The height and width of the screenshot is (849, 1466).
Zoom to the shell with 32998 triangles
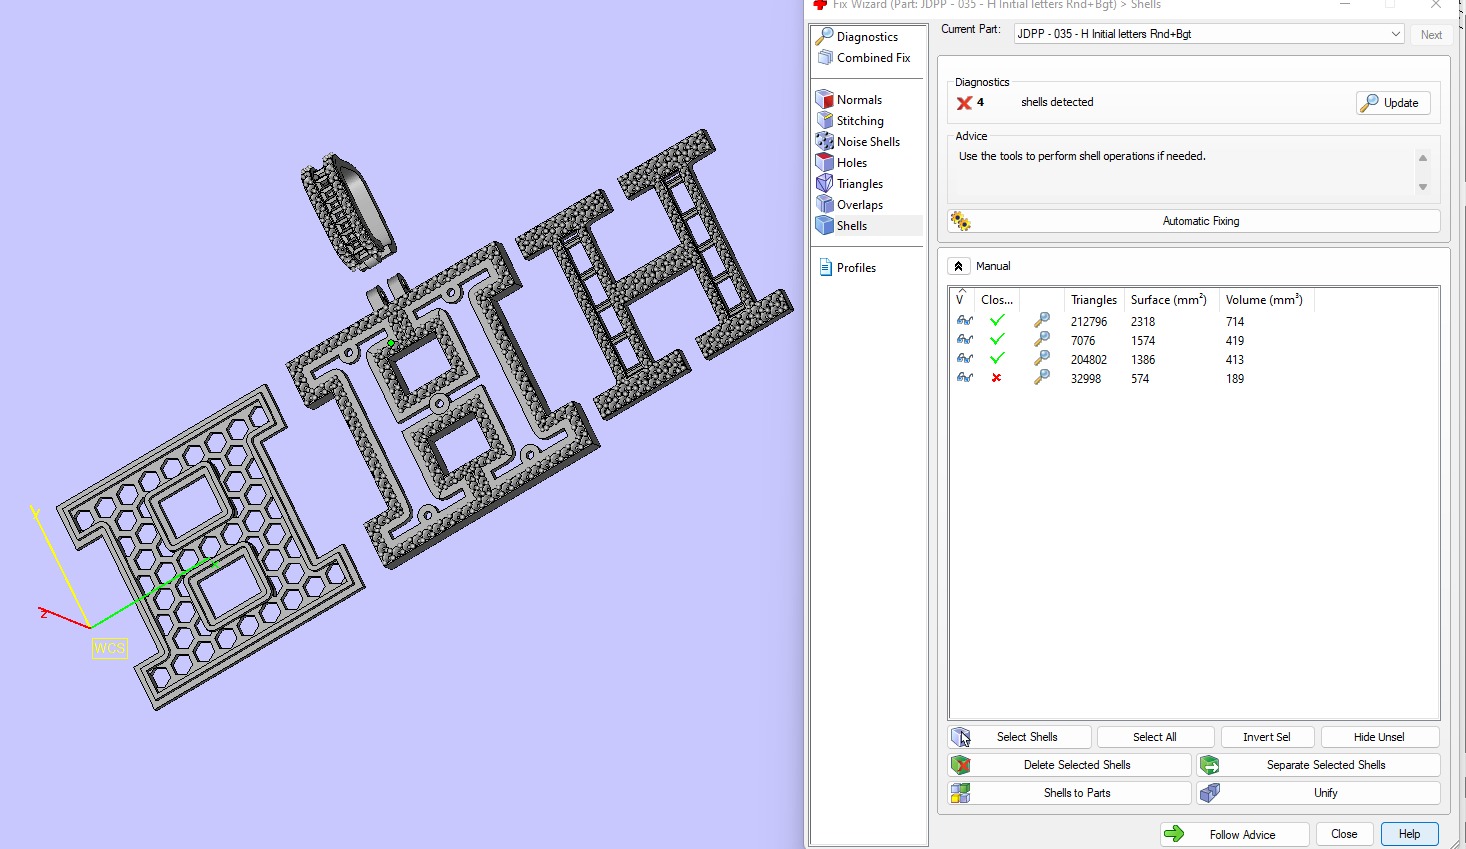pyautogui.click(x=1042, y=378)
